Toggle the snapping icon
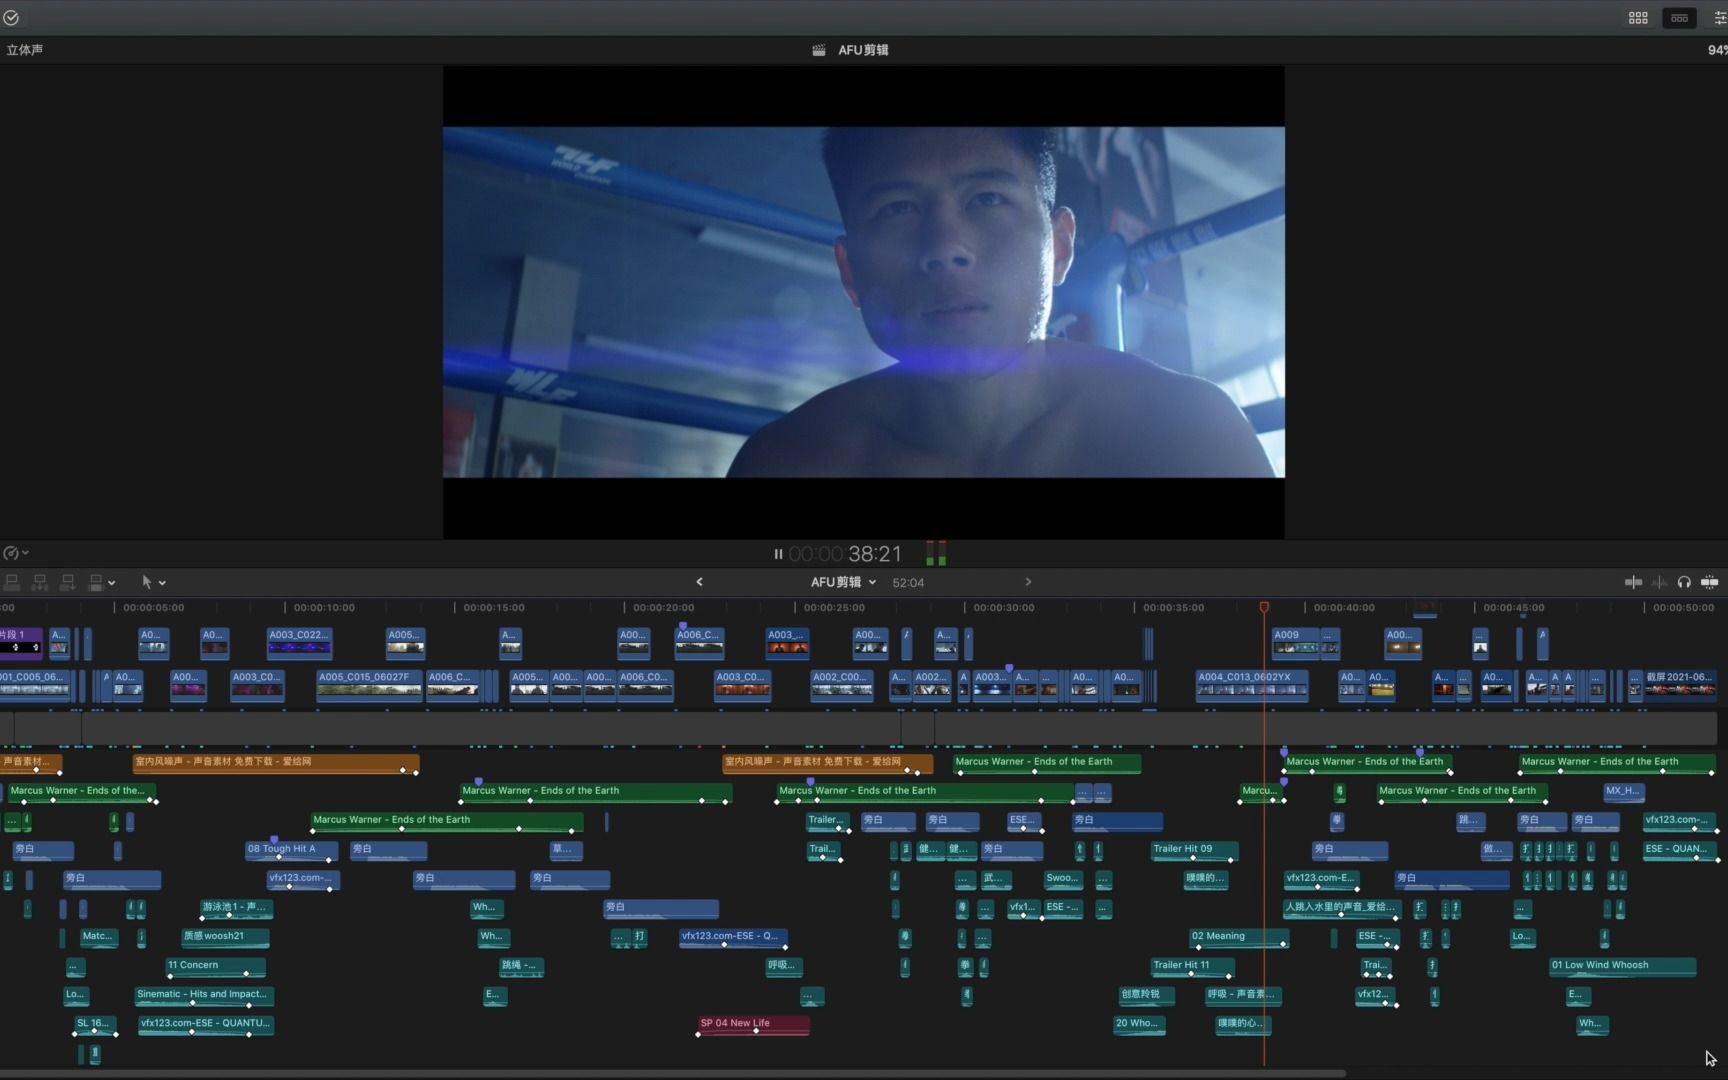1728x1080 pixels. point(1710,582)
